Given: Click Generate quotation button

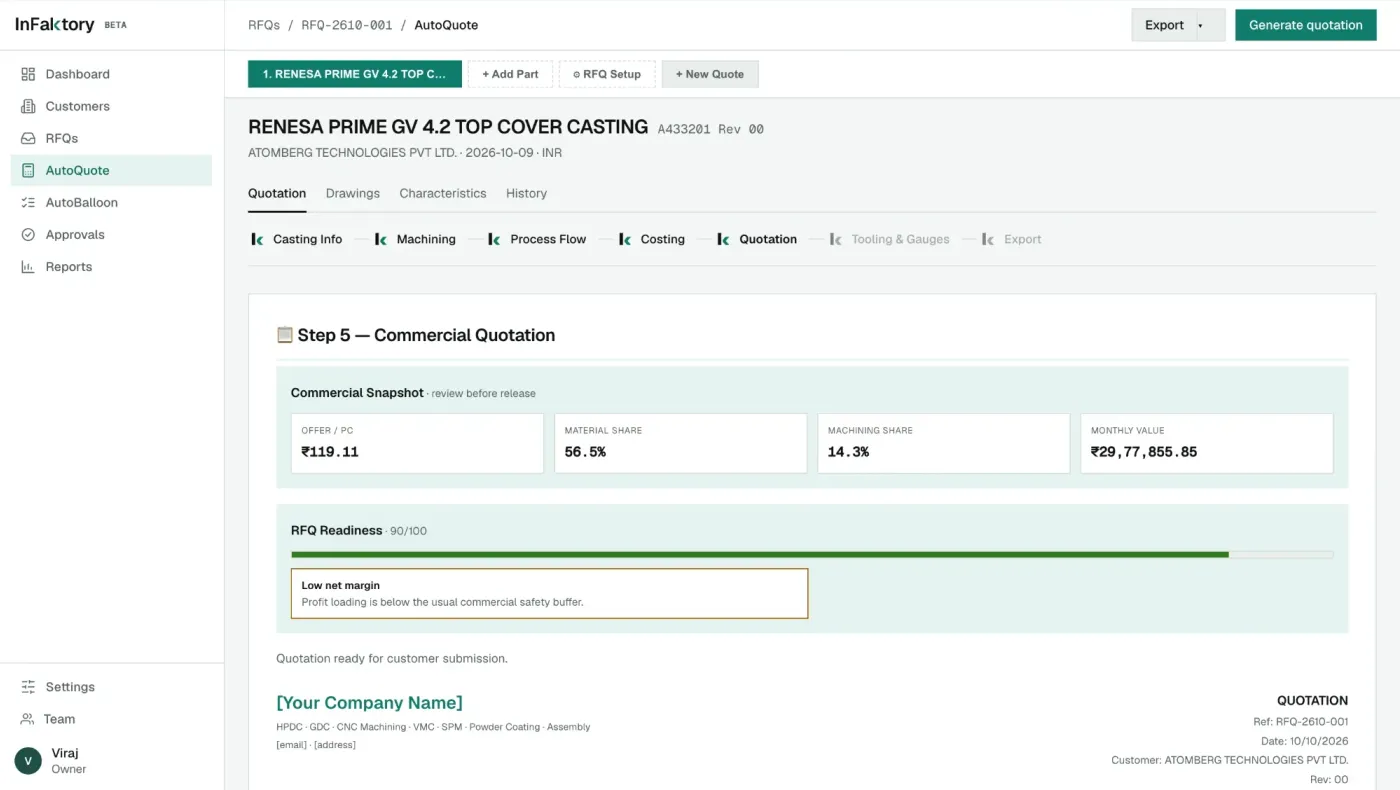Looking at the screenshot, I should [1306, 25].
